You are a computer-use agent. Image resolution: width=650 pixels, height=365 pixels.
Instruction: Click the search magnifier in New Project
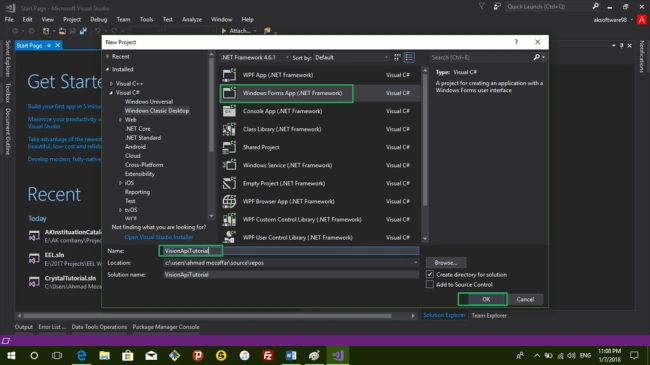(x=536, y=57)
